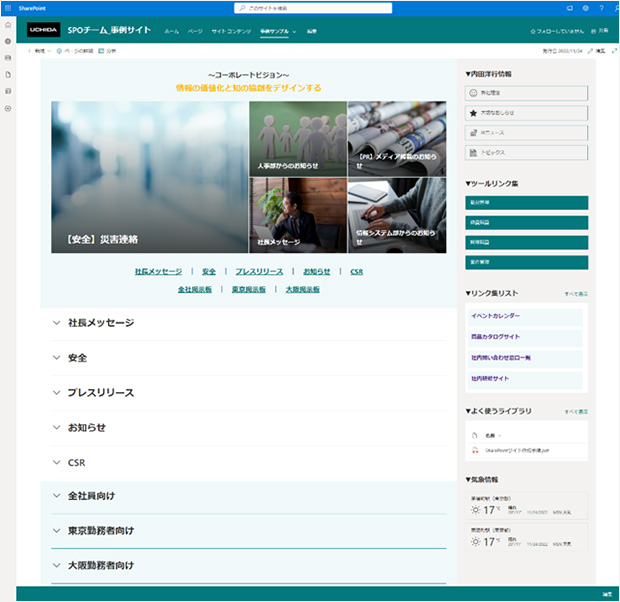Click the pencil edit icon
Image resolution: width=620 pixels, height=602 pixels.
point(590,51)
